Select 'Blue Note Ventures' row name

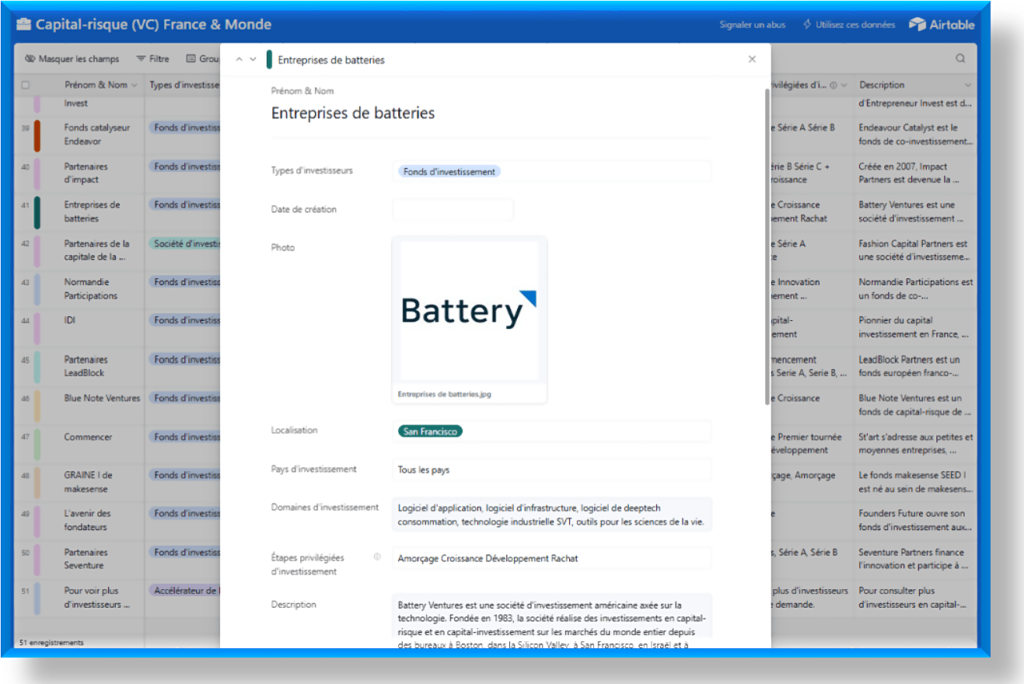(x=102, y=398)
